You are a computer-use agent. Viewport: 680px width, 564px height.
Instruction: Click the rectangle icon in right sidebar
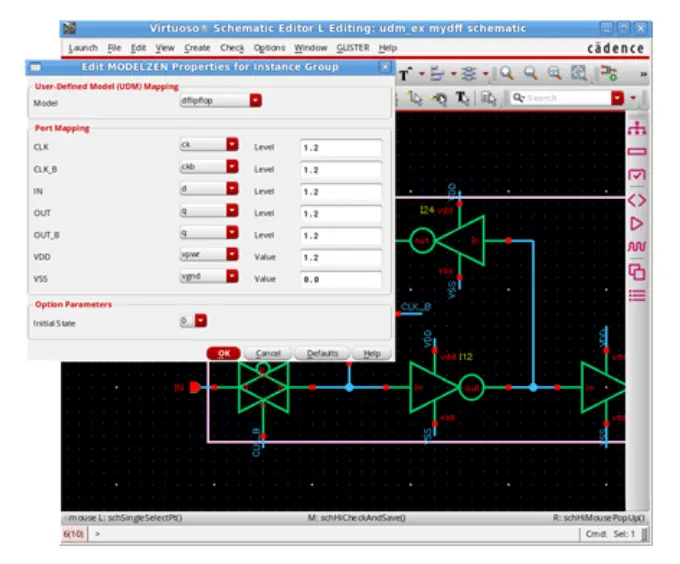point(637,152)
